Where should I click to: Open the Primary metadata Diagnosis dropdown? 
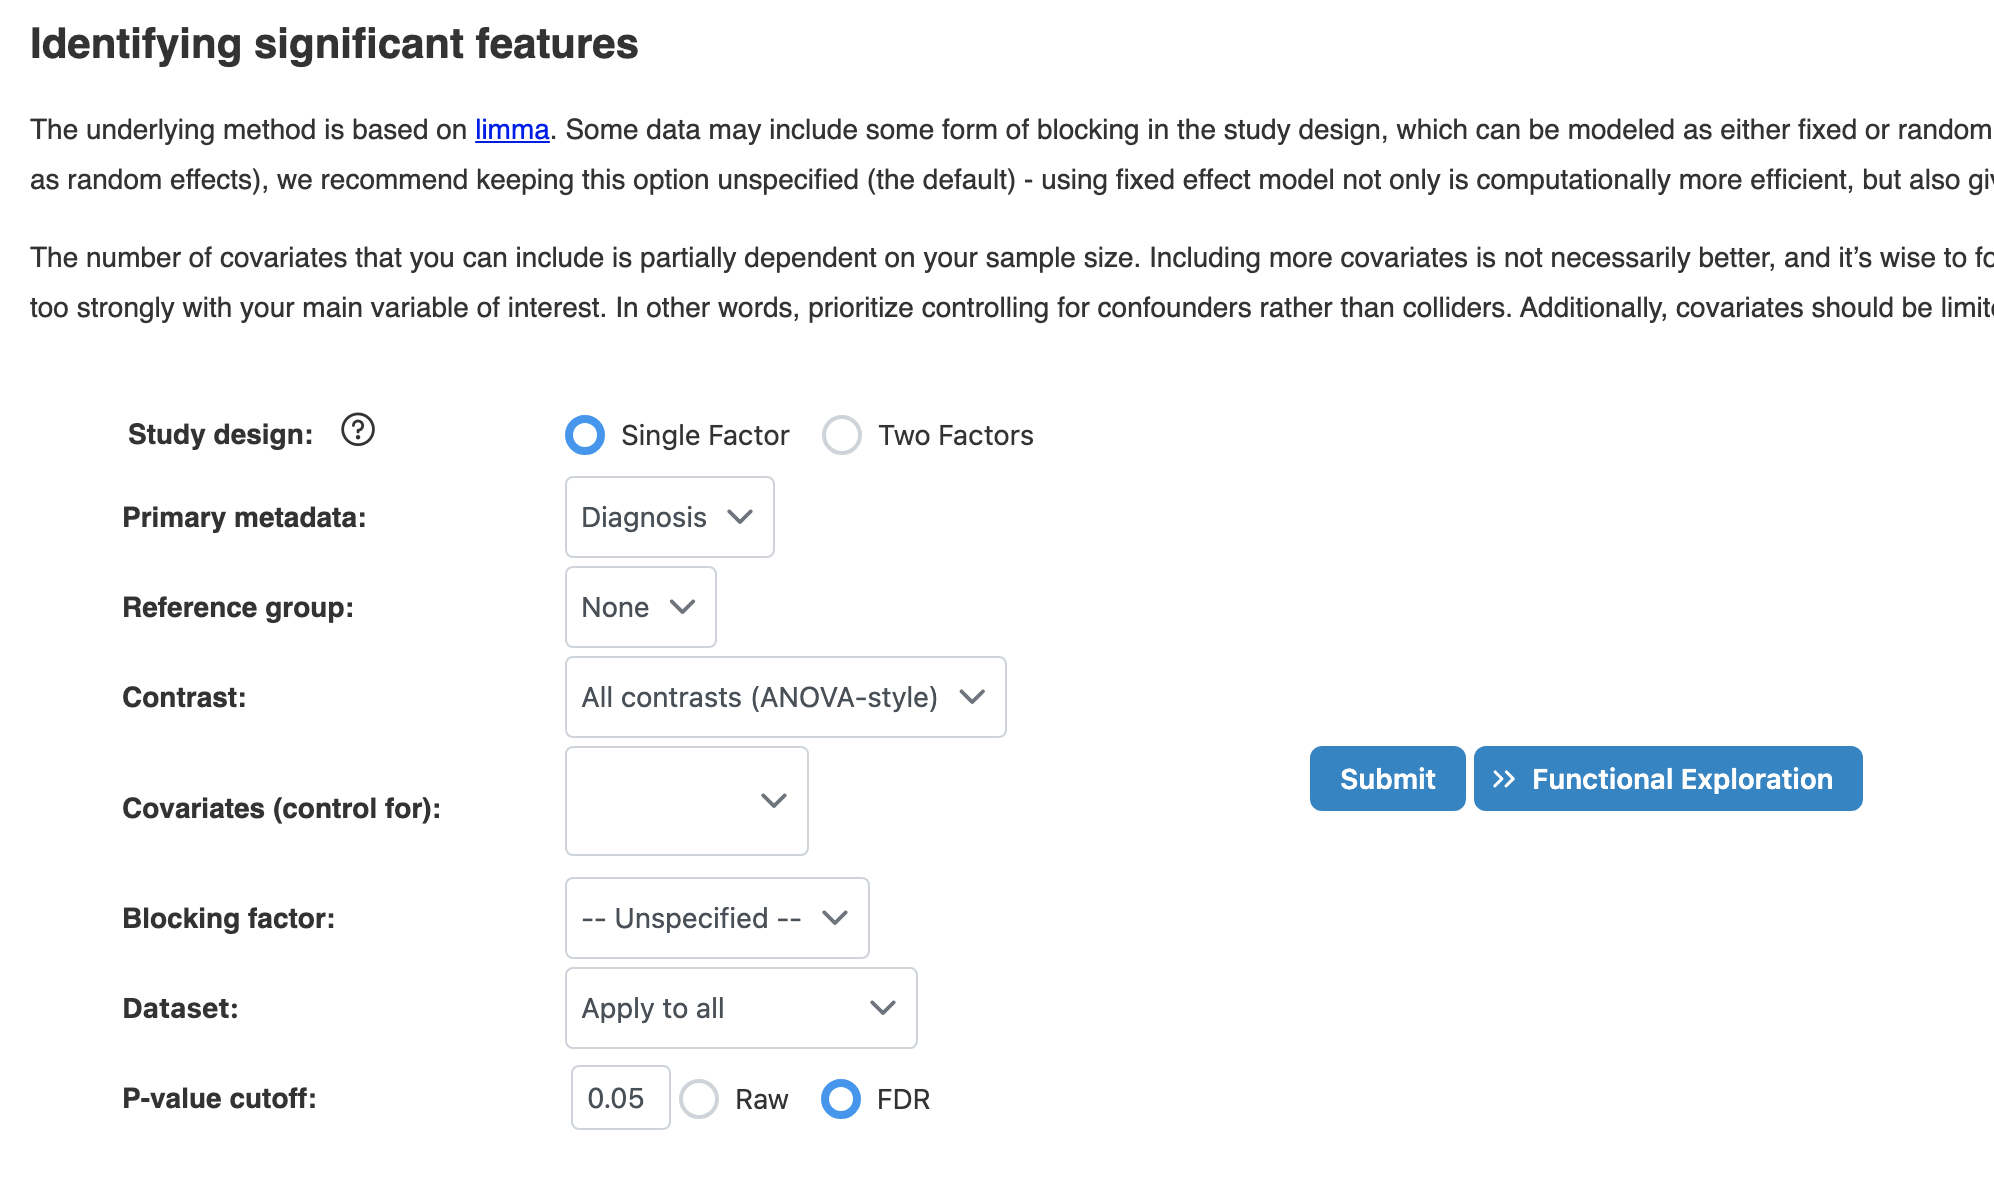[668, 517]
